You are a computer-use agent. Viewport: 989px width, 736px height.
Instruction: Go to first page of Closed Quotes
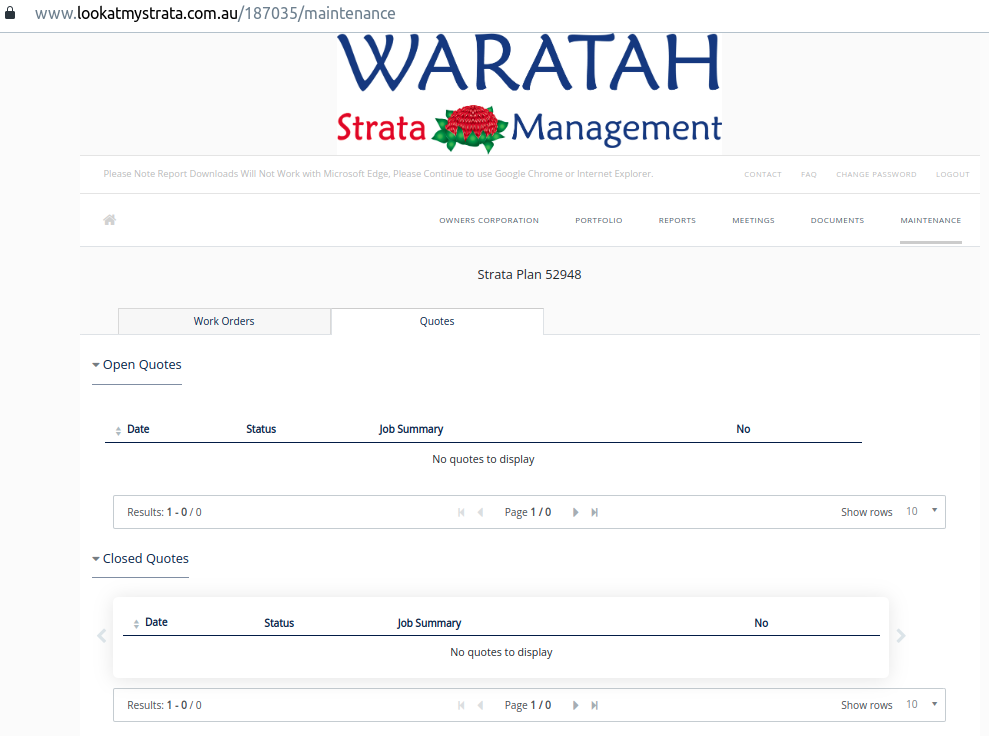[x=461, y=705]
